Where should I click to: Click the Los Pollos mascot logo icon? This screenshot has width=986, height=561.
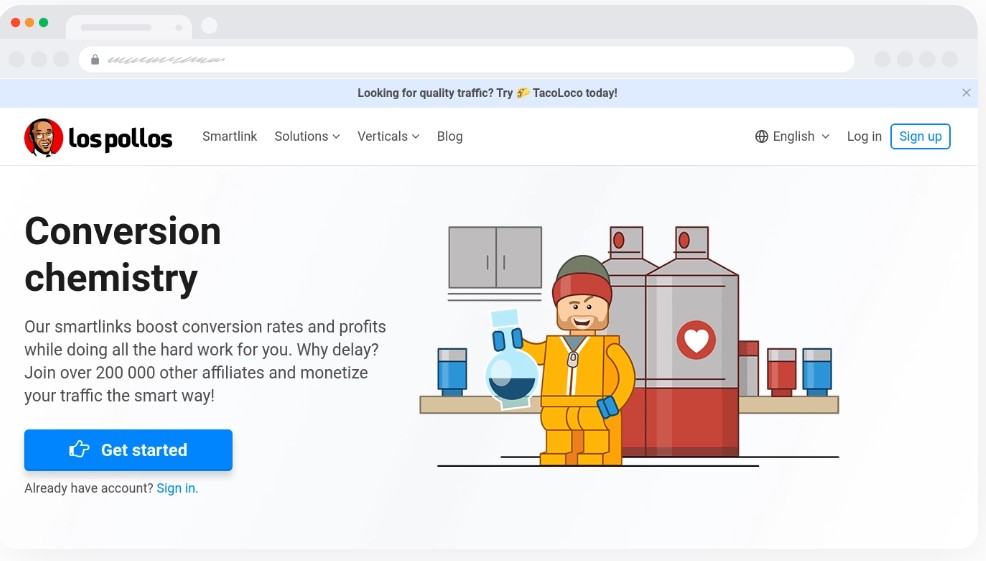point(43,137)
